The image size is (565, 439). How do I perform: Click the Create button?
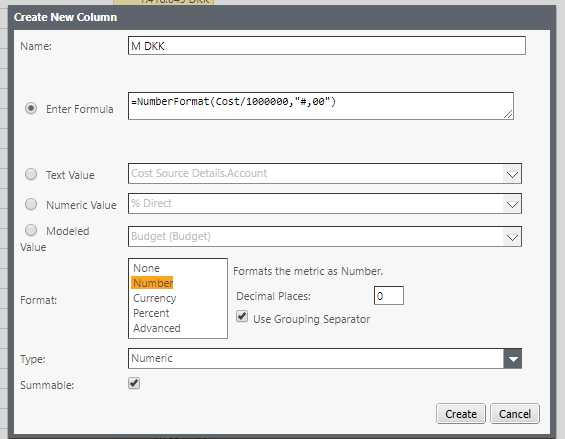(461, 414)
